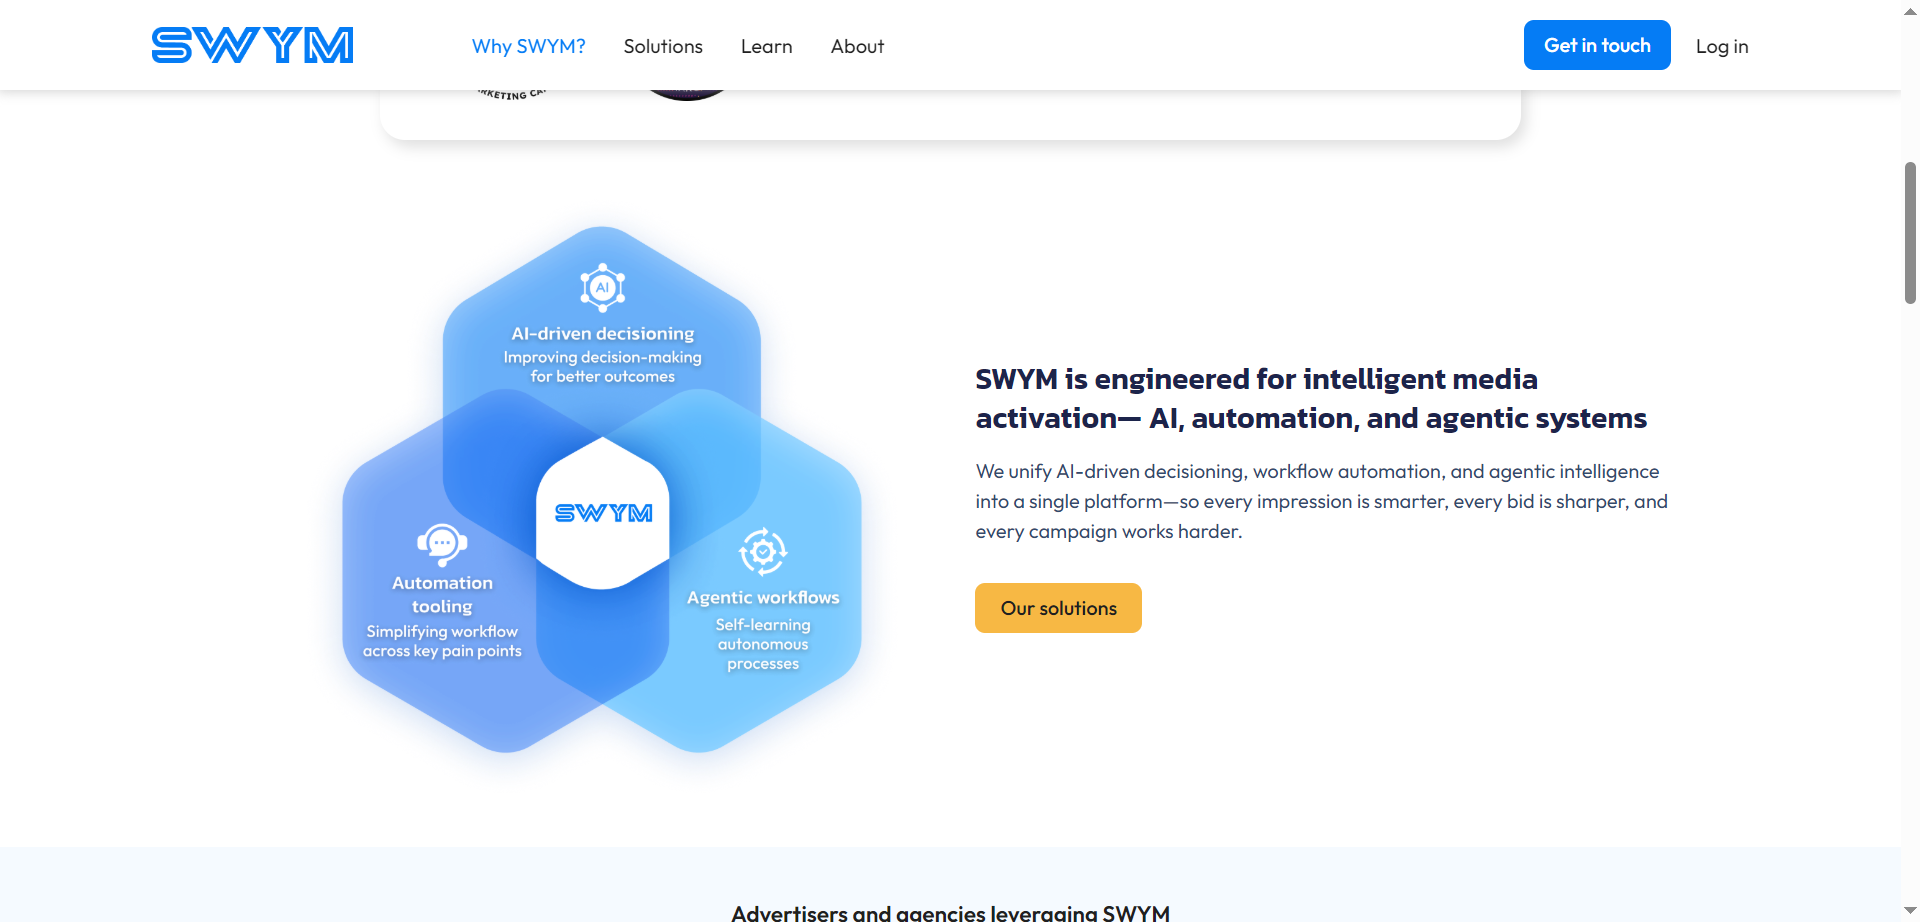Click the AI-driven decisioning hexagon

tap(601, 340)
